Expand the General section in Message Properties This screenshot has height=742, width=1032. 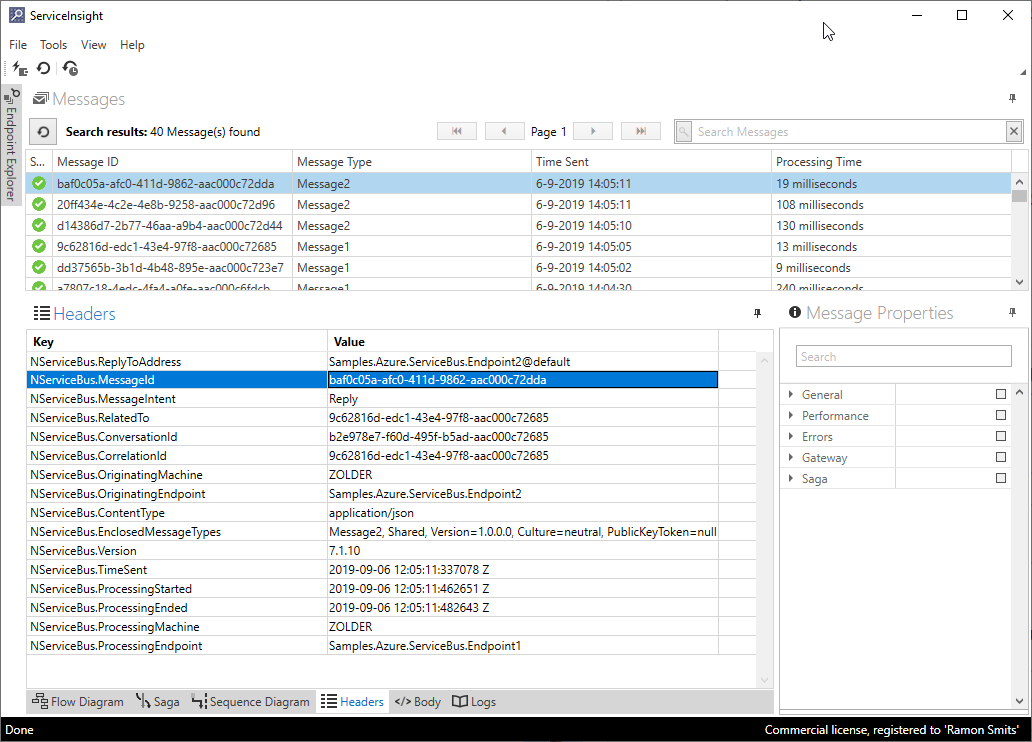[793, 394]
